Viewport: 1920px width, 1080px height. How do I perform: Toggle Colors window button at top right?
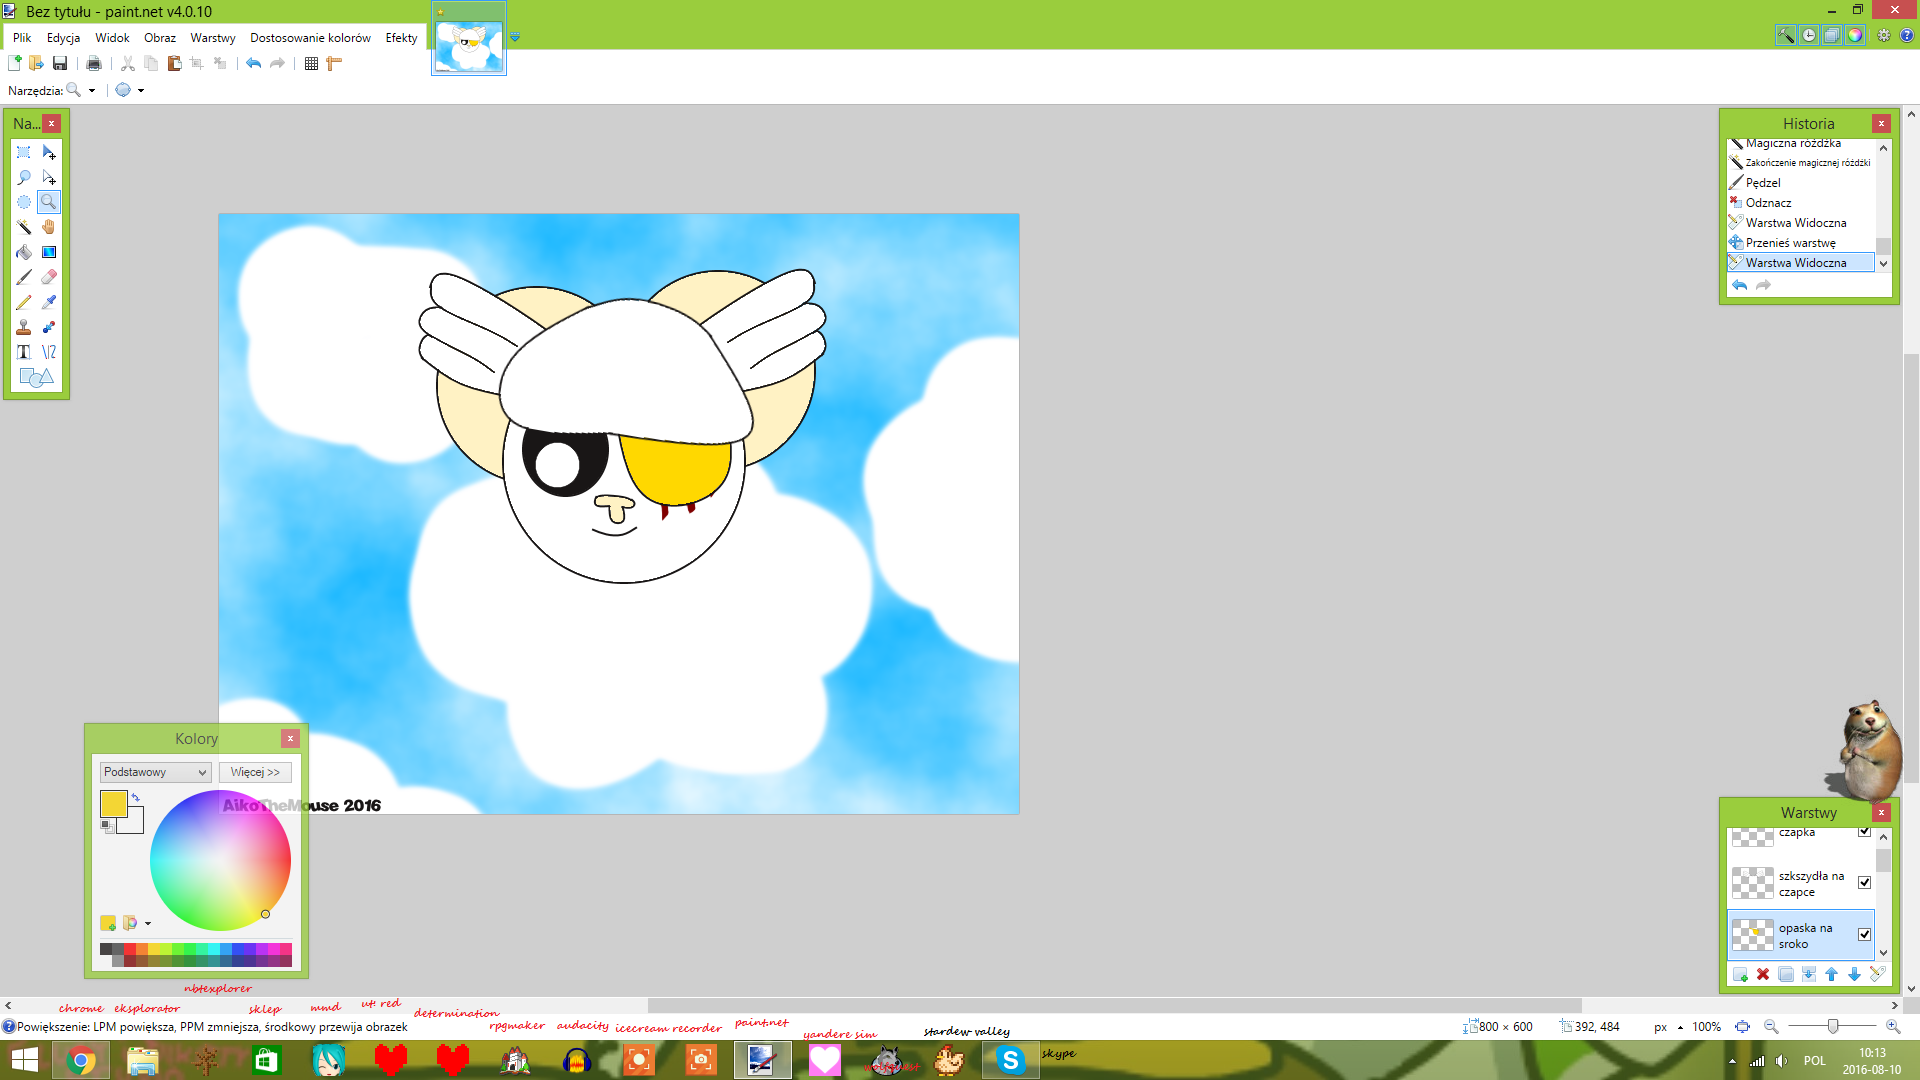point(1855,35)
